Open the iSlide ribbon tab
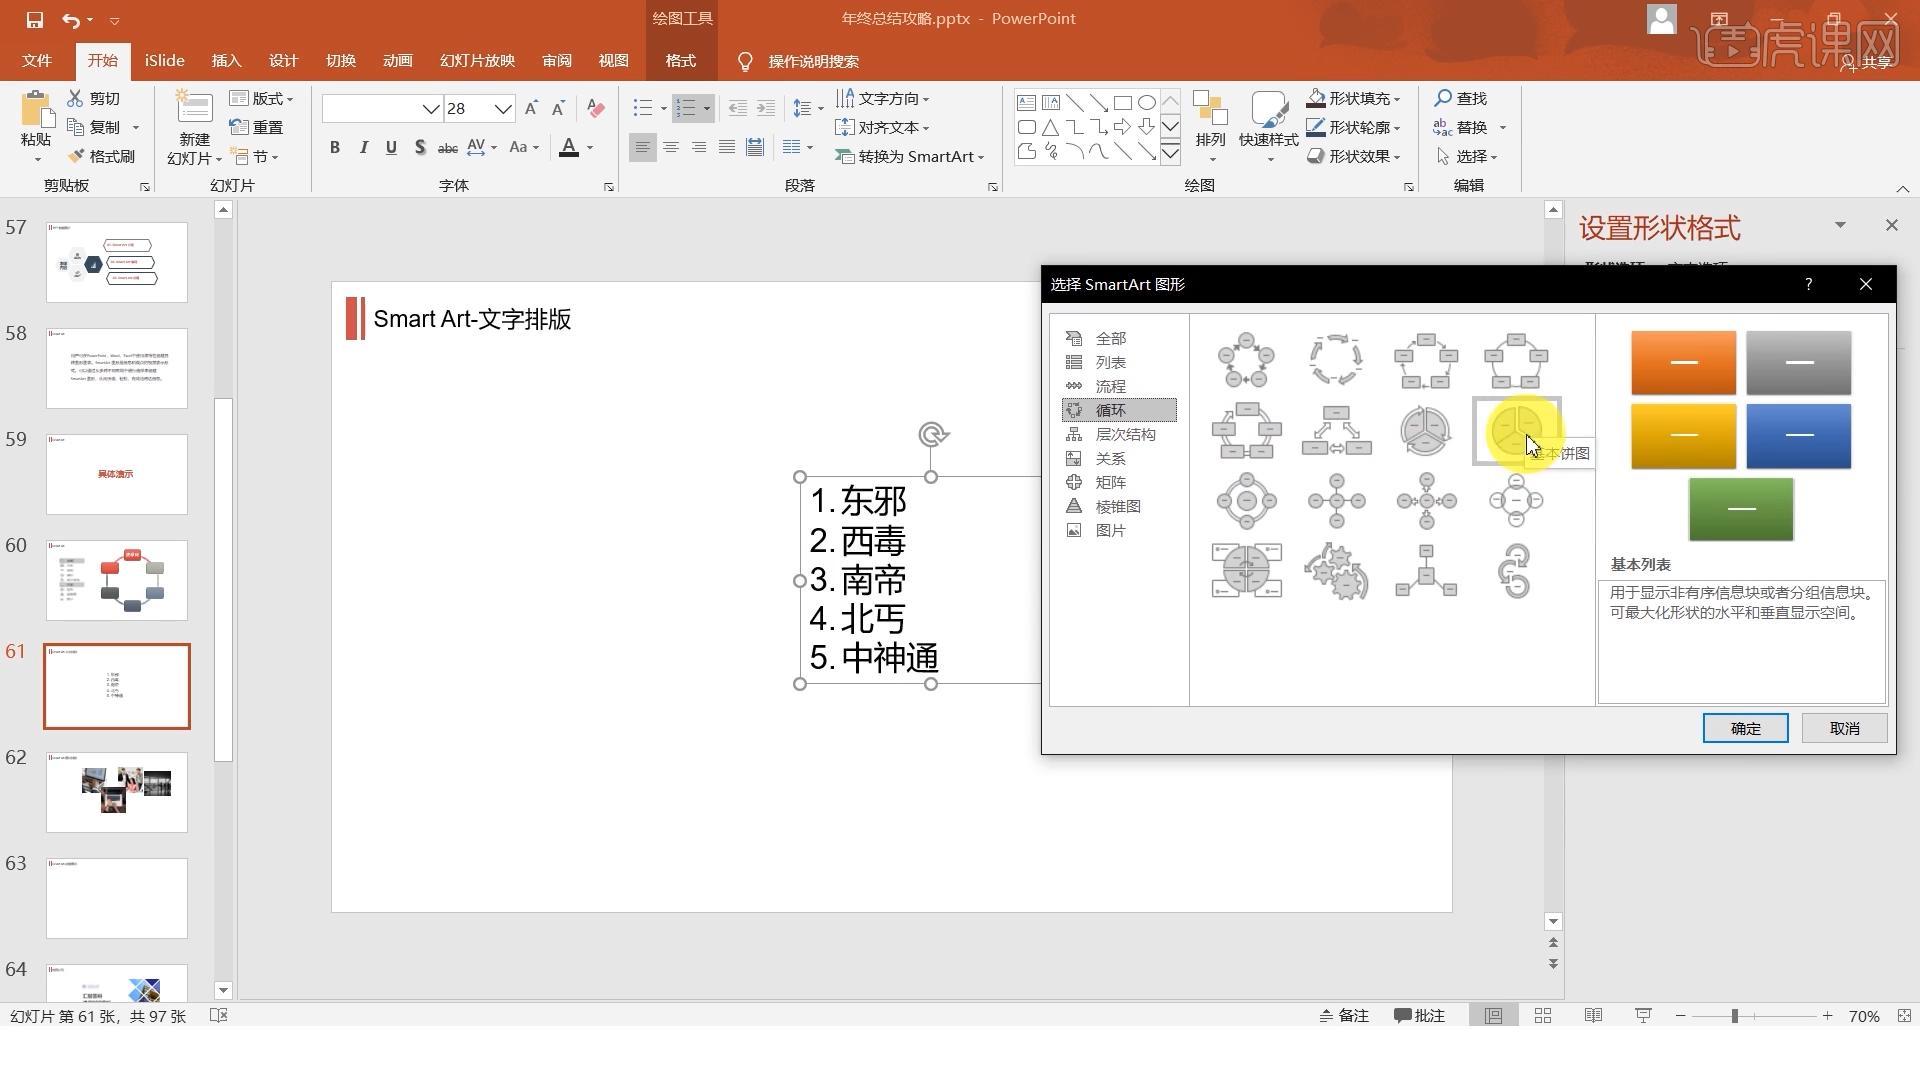 click(x=164, y=61)
